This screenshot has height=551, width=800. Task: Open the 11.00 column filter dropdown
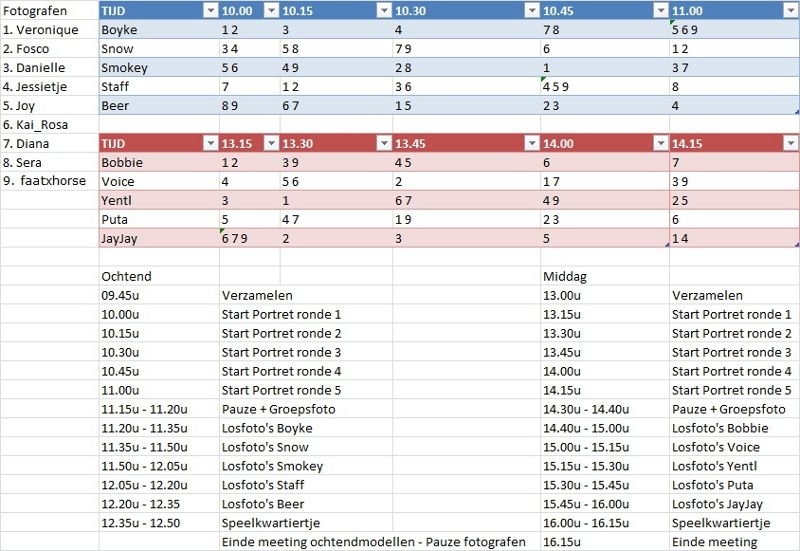[x=791, y=11]
